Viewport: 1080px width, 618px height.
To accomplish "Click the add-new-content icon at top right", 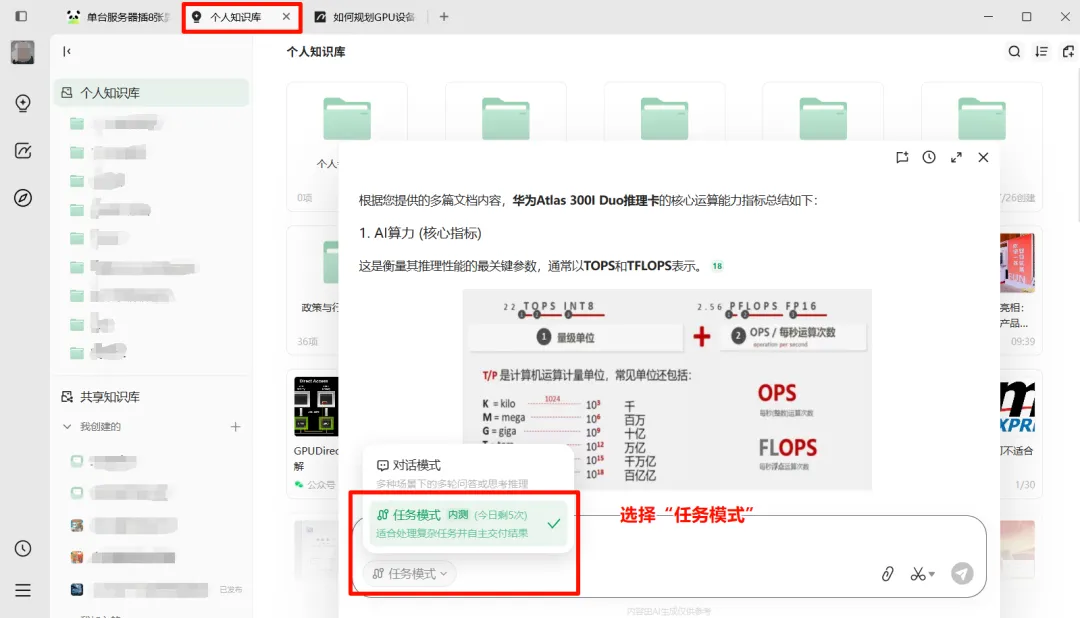I will click(x=1068, y=52).
